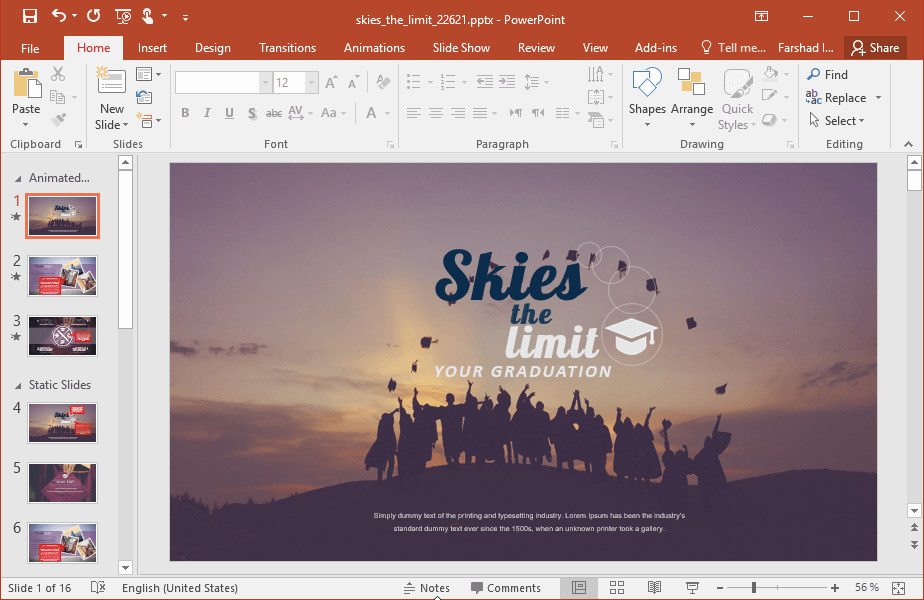Toggle Normal view button in status bar

[x=579, y=588]
